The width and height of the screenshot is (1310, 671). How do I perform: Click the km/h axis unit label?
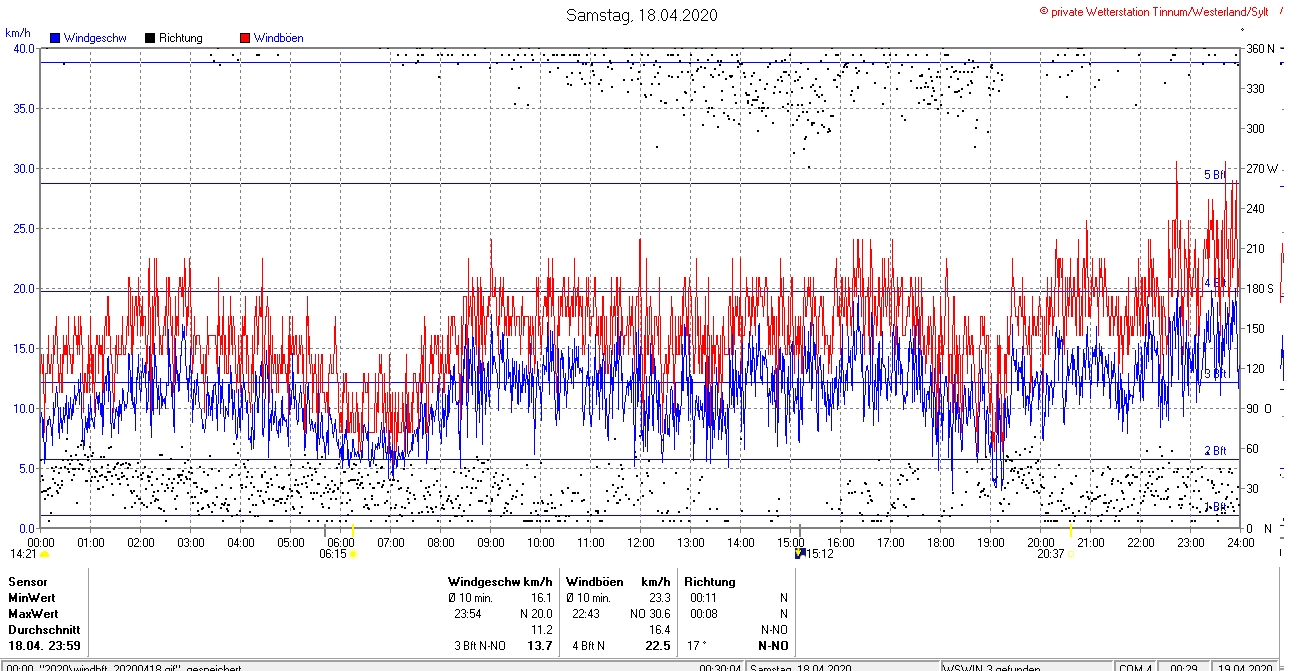18,33
